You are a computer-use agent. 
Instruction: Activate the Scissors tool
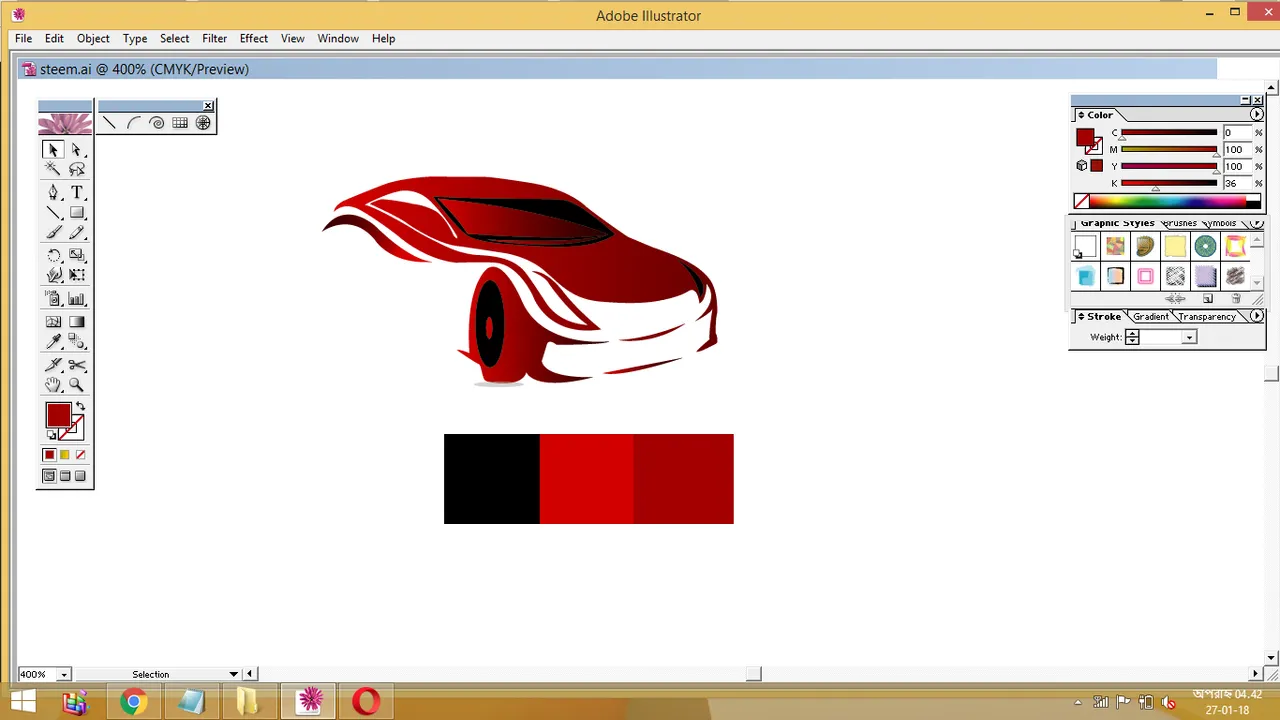click(76, 365)
